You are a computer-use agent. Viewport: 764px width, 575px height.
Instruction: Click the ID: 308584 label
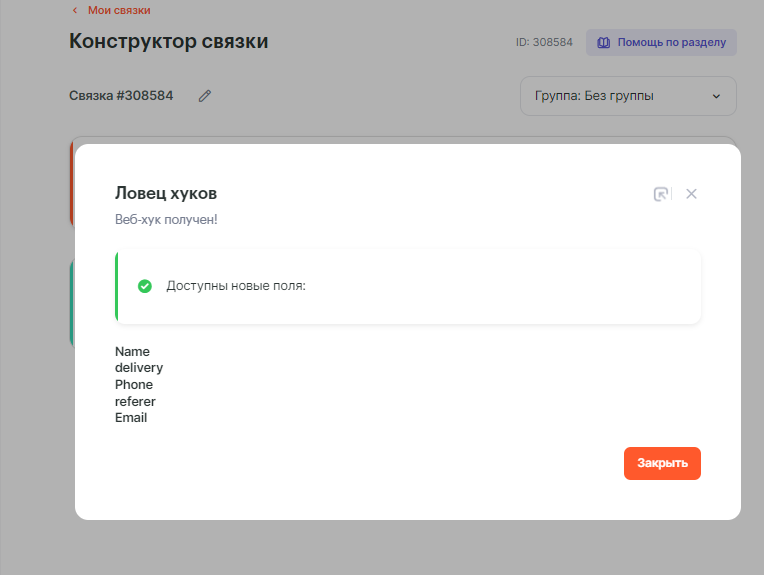point(543,43)
